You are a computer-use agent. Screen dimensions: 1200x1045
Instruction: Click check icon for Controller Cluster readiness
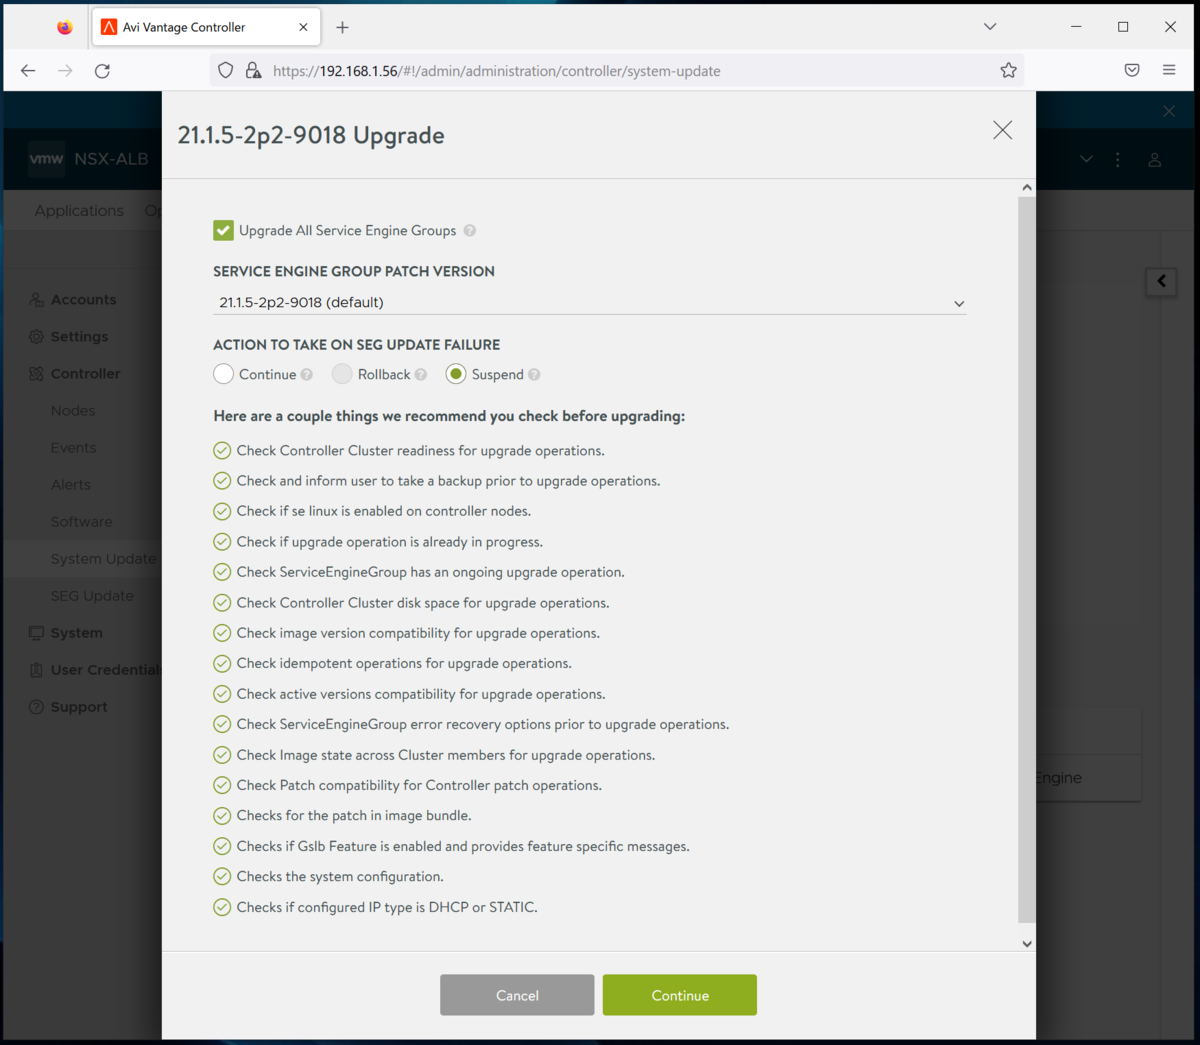pos(222,451)
